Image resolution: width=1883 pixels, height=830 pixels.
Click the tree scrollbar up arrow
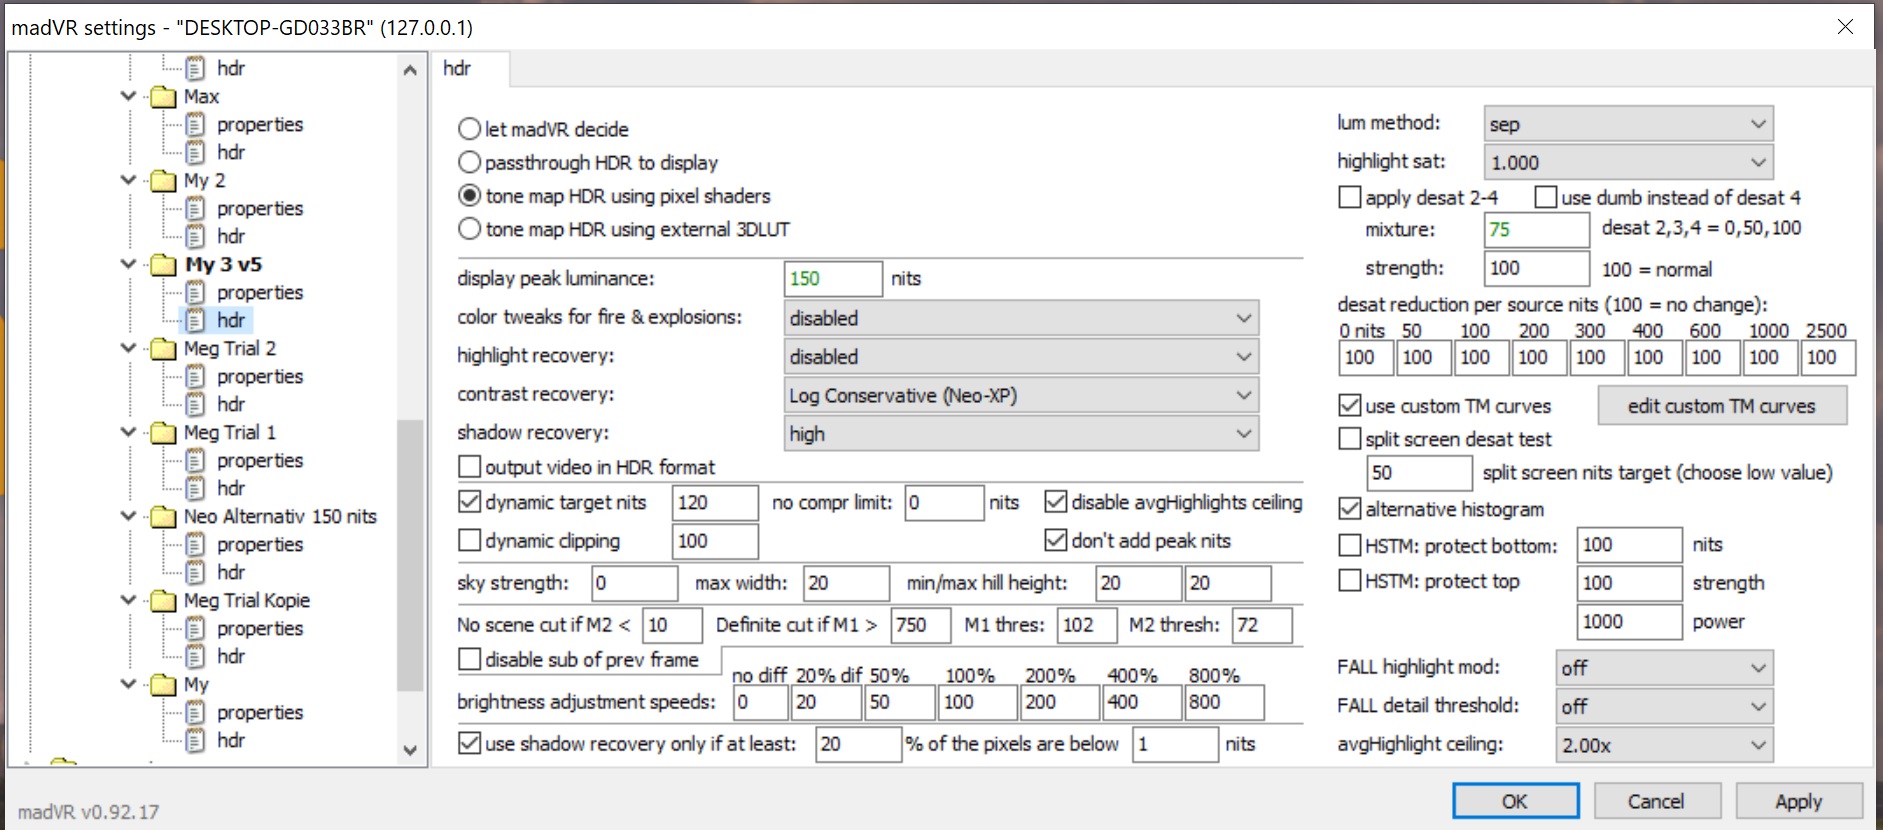(x=410, y=70)
